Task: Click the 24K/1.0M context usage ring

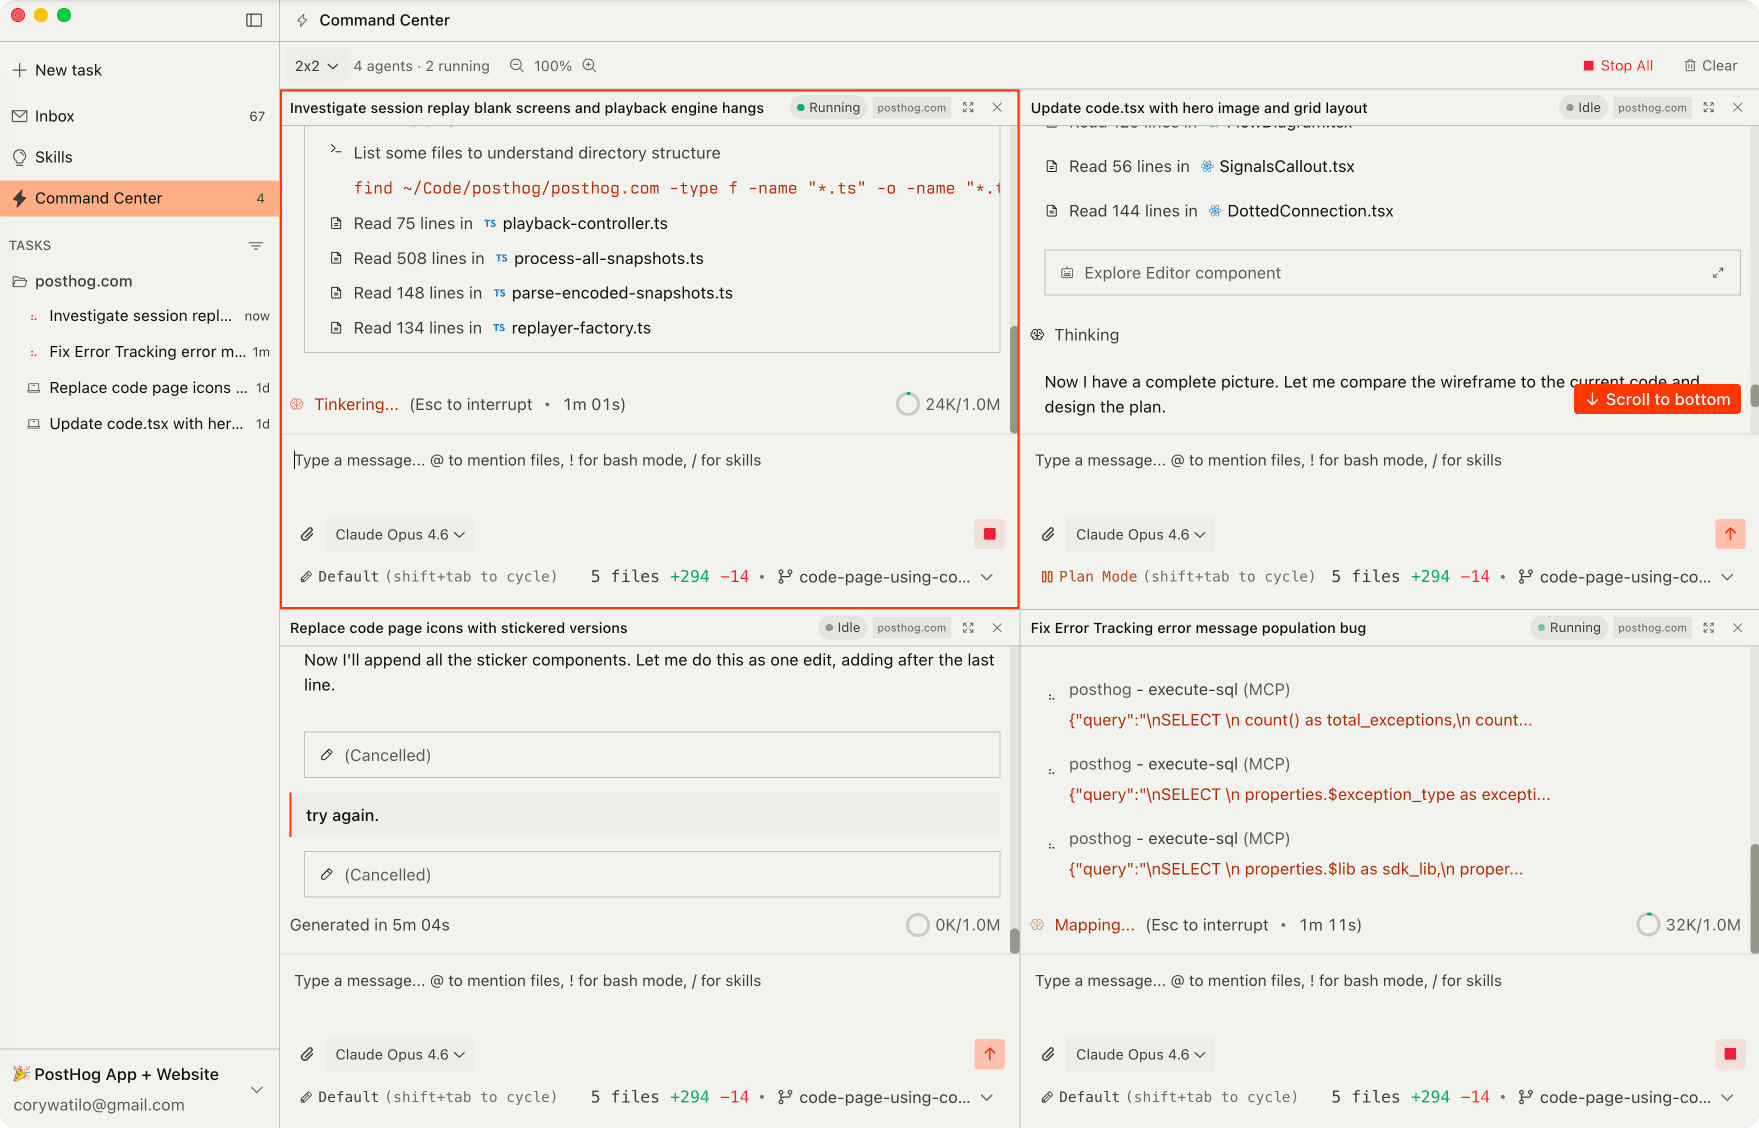Action: coord(907,404)
